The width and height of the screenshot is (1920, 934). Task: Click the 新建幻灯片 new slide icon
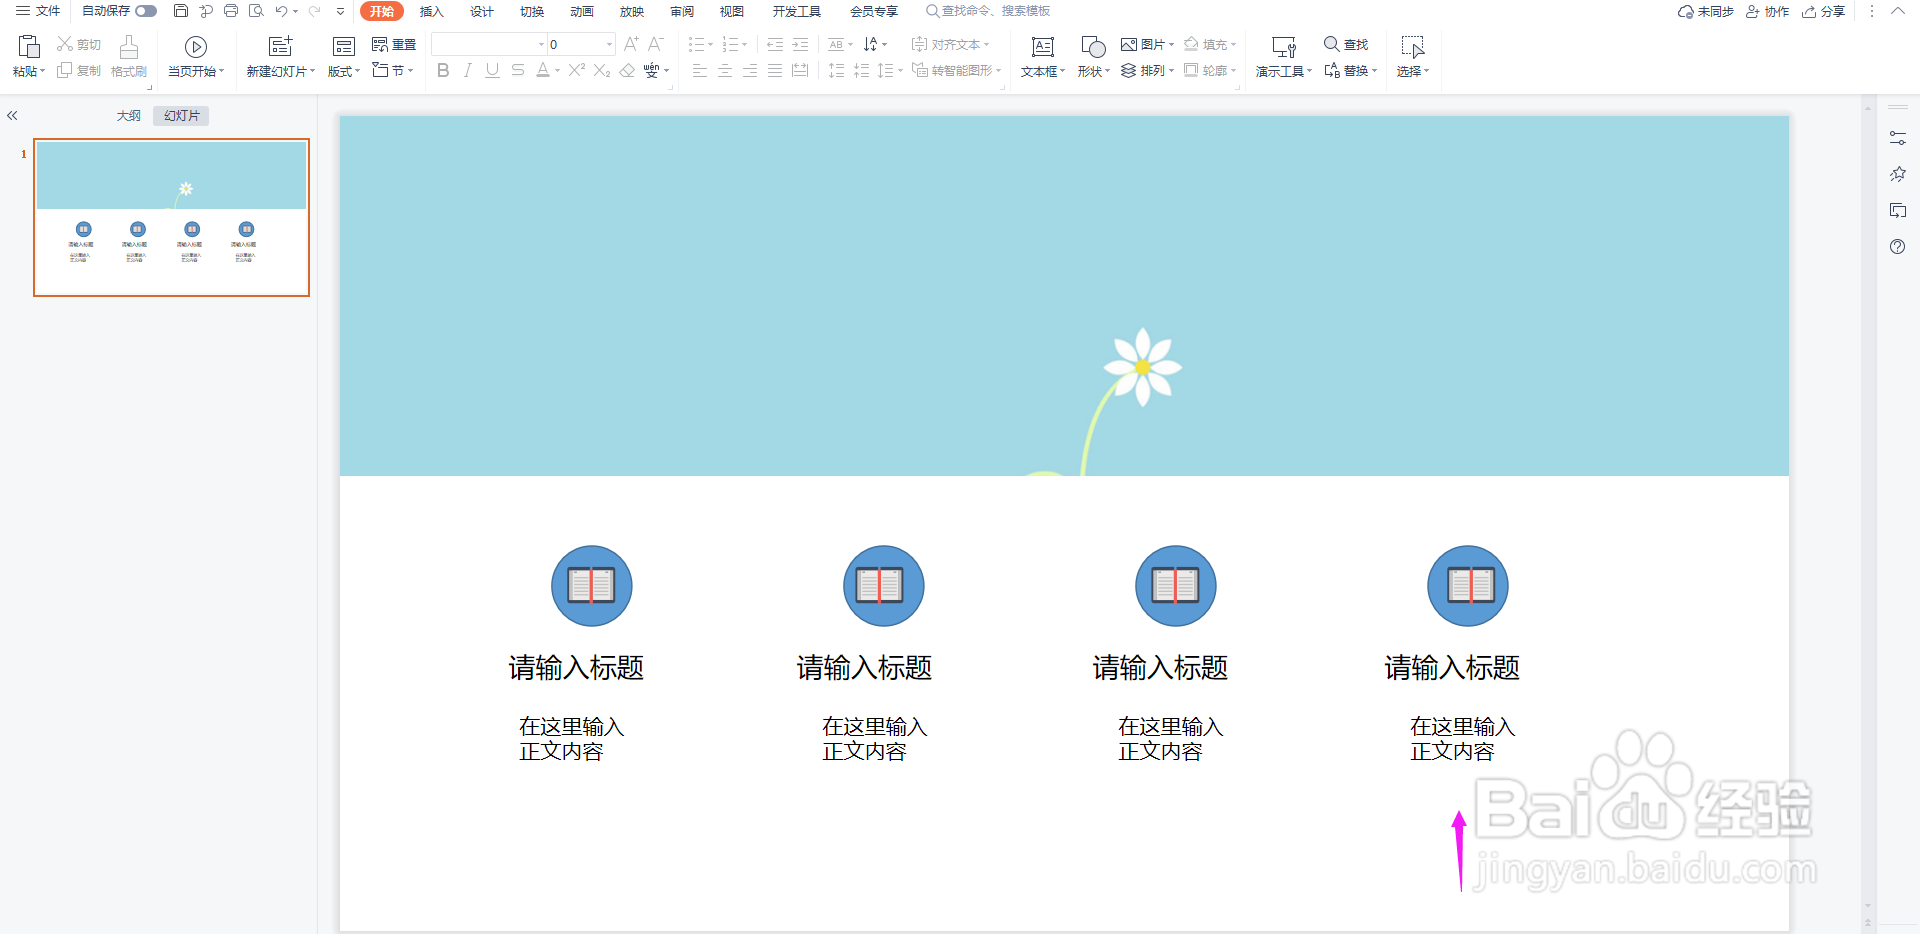coord(281,46)
